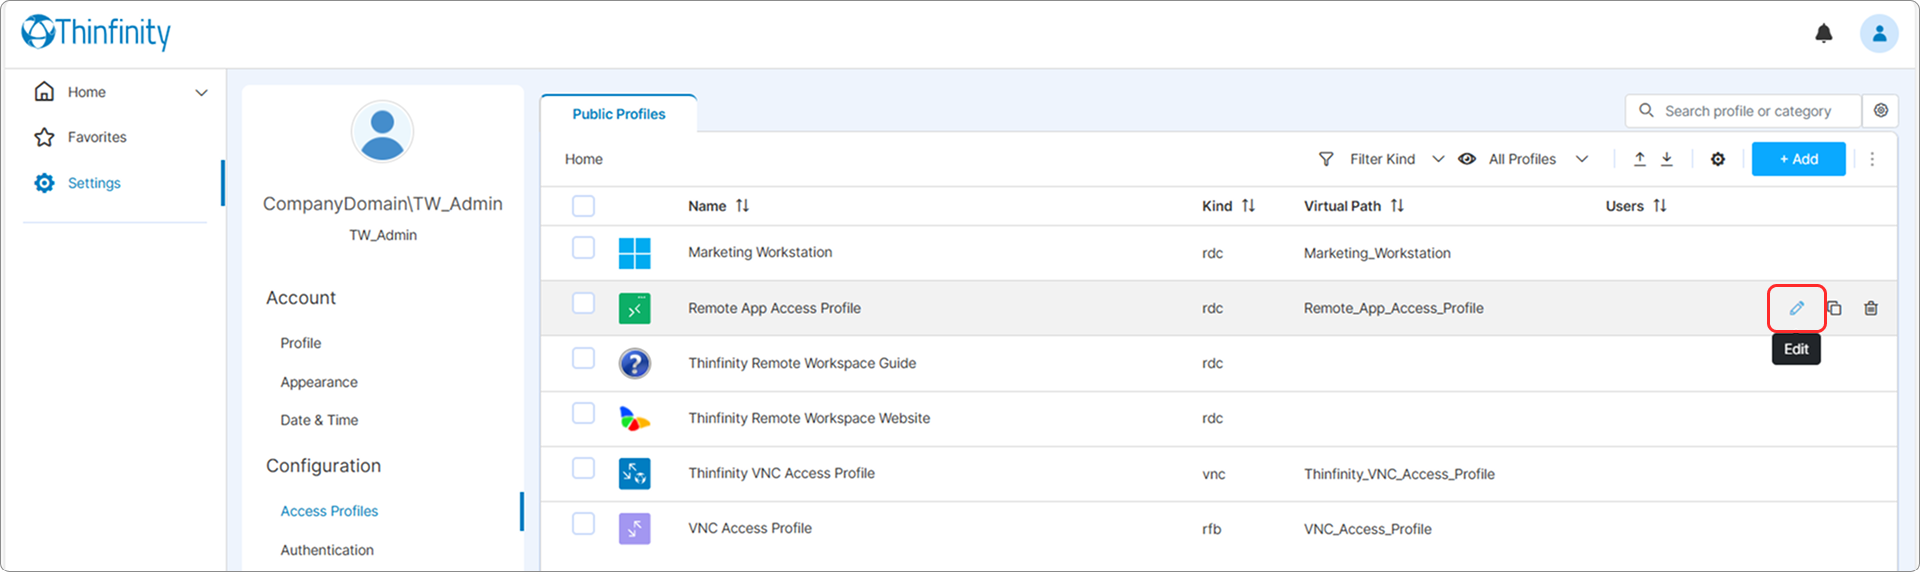Screen dimensions: 1920x572
Task: Click the Remote App Access Profile green icon
Action: click(x=635, y=308)
